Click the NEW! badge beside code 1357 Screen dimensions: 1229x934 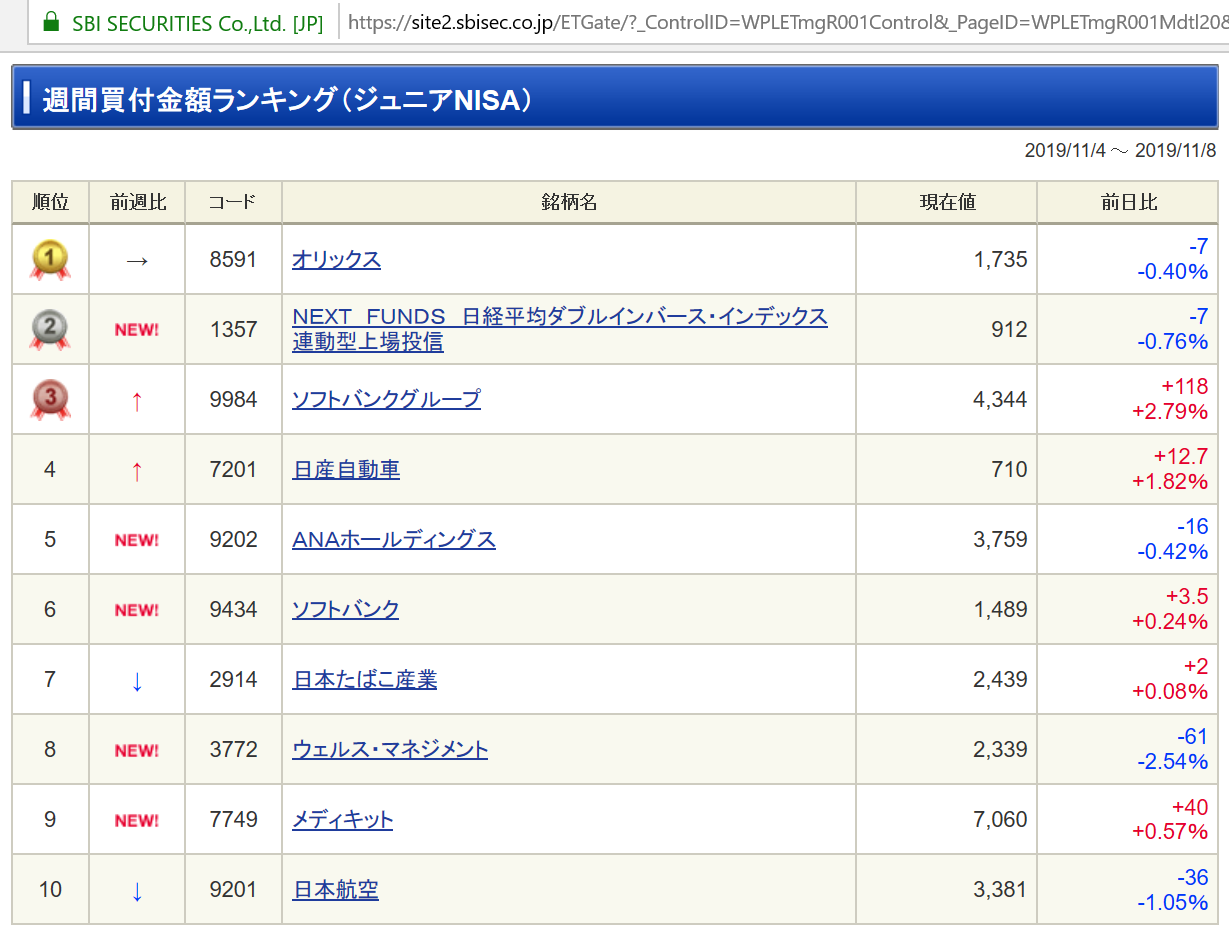[x=137, y=330]
